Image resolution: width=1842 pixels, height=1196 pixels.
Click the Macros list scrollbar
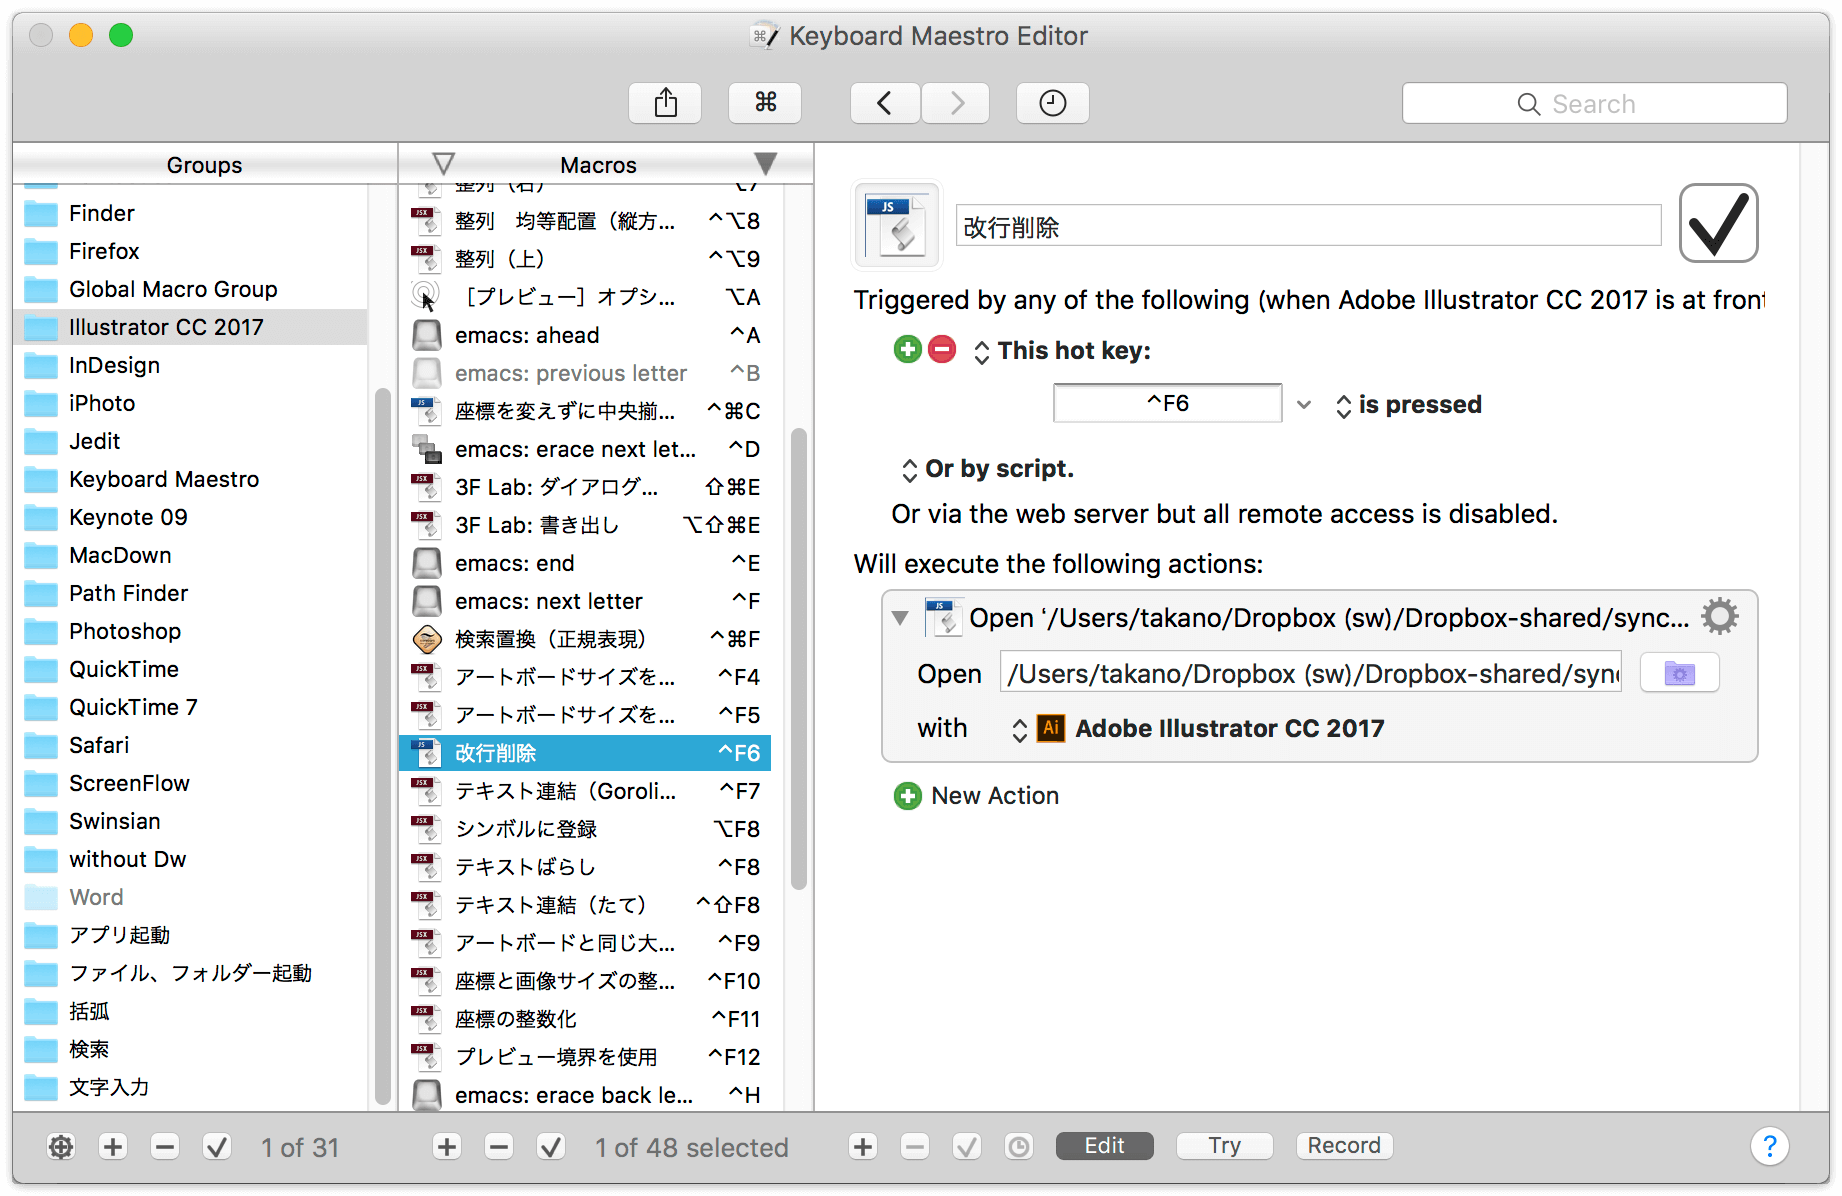[798, 660]
